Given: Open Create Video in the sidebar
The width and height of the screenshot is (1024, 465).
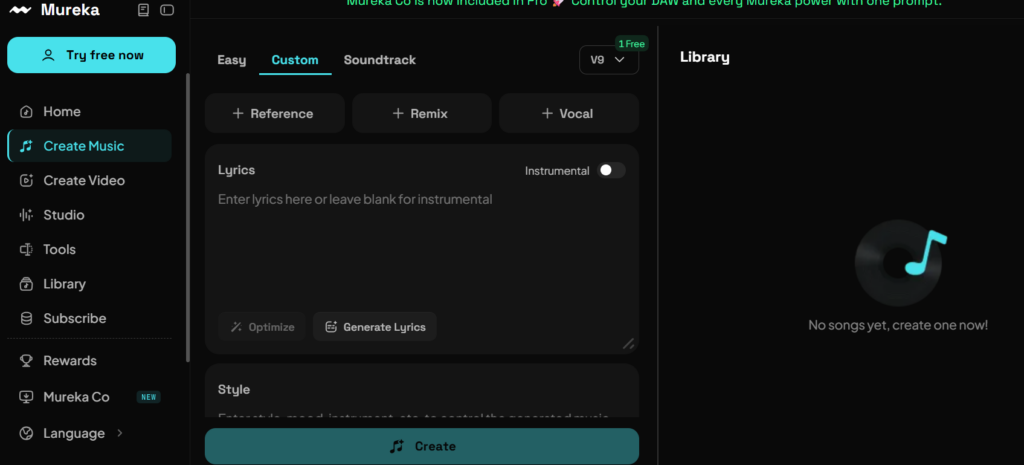Looking at the screenshot, I should pos(89,180).
